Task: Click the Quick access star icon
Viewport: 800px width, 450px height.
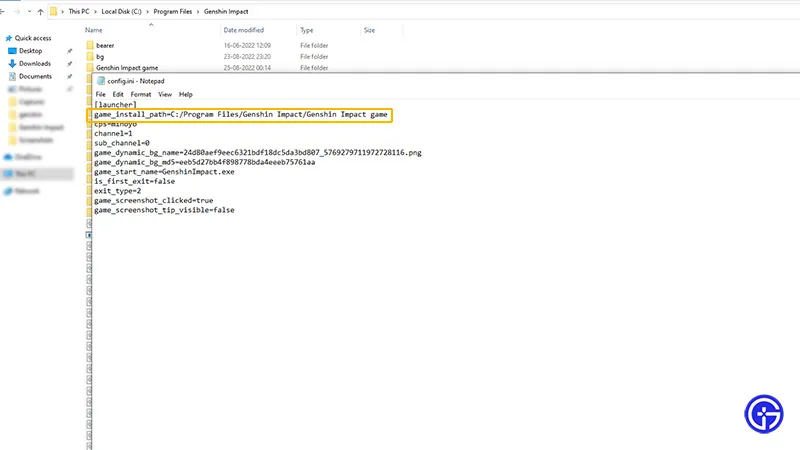Action: (8, 38)
